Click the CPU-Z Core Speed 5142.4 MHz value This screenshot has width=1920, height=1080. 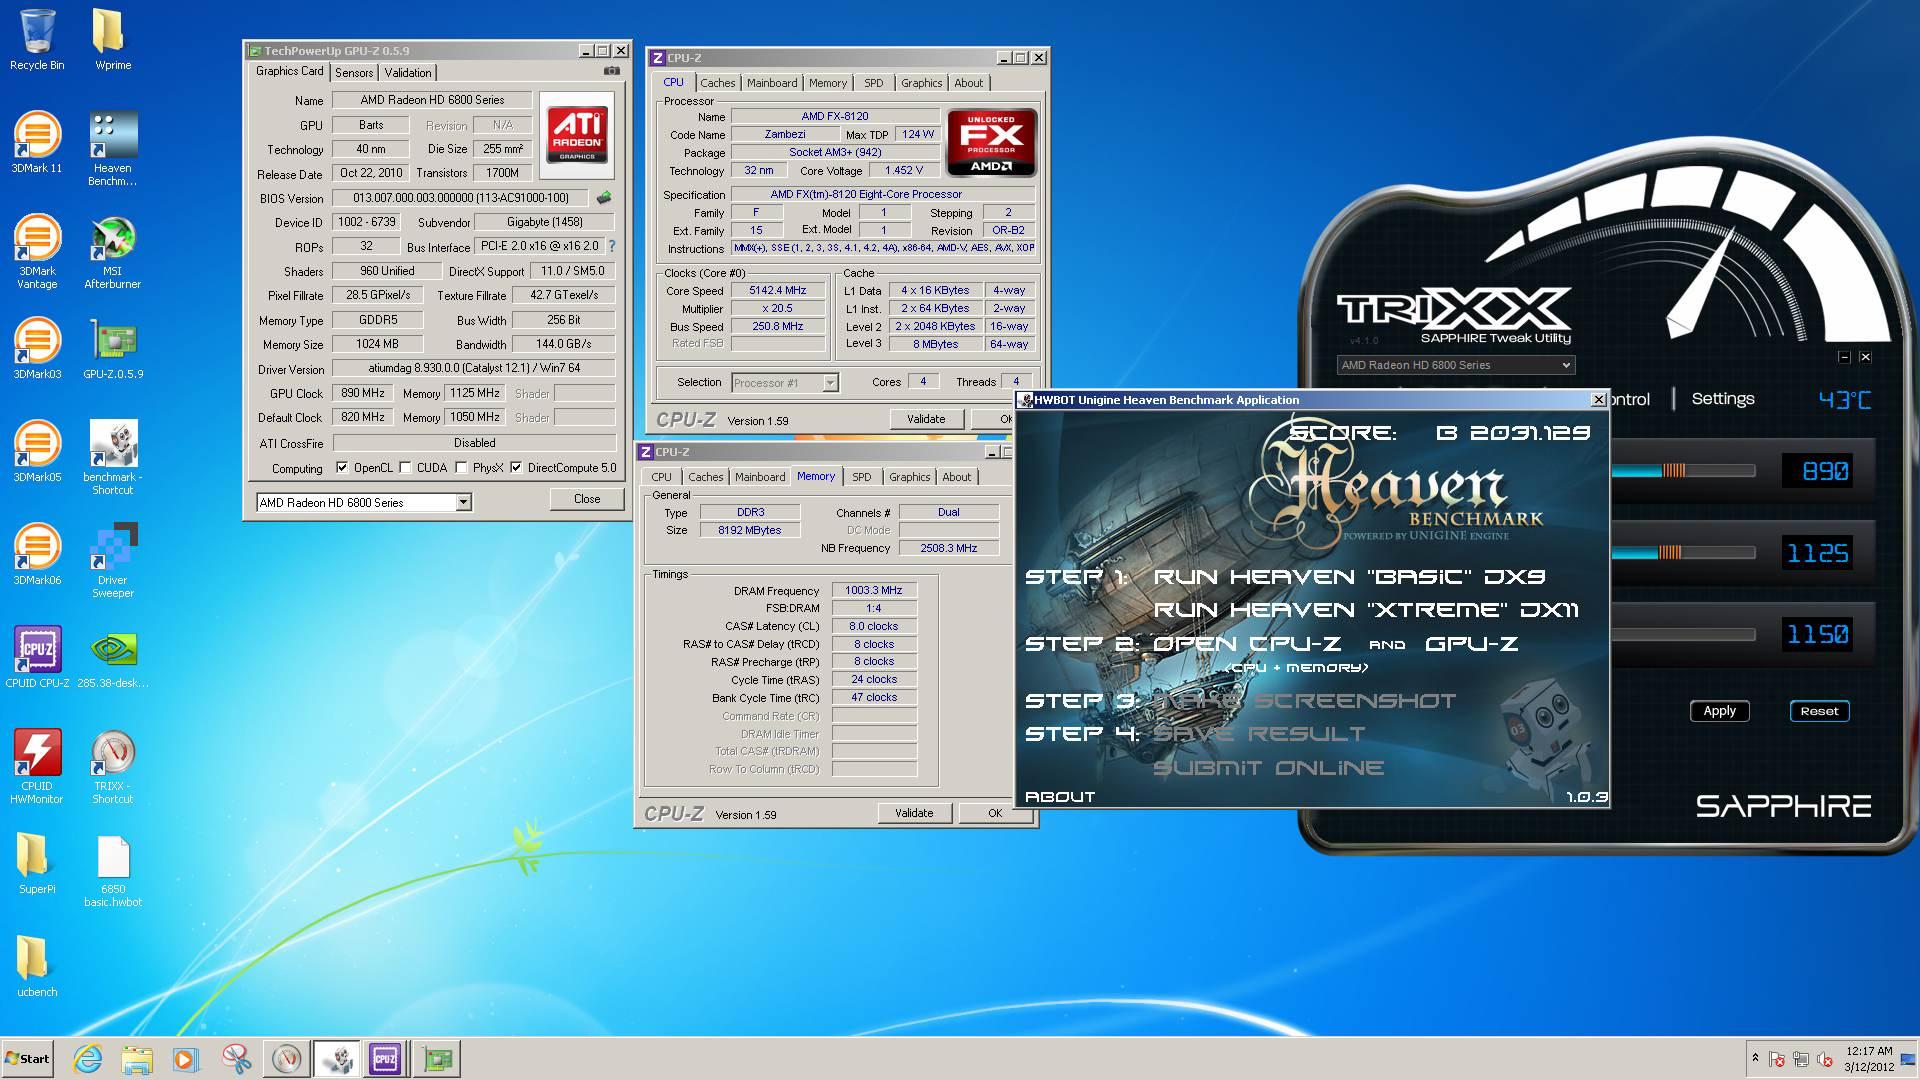777,291
